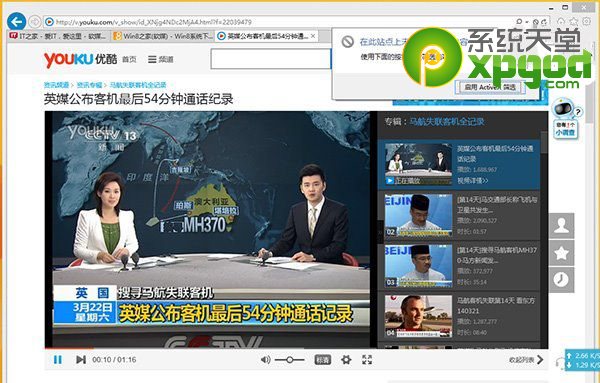The image size is (600, 383).
Task: Open title 马航客机失联第14天 看东方 140321
Action: 496,306
